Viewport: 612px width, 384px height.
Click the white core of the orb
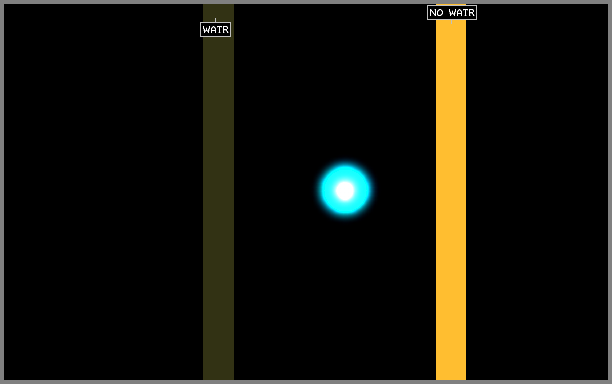(345, 190)
